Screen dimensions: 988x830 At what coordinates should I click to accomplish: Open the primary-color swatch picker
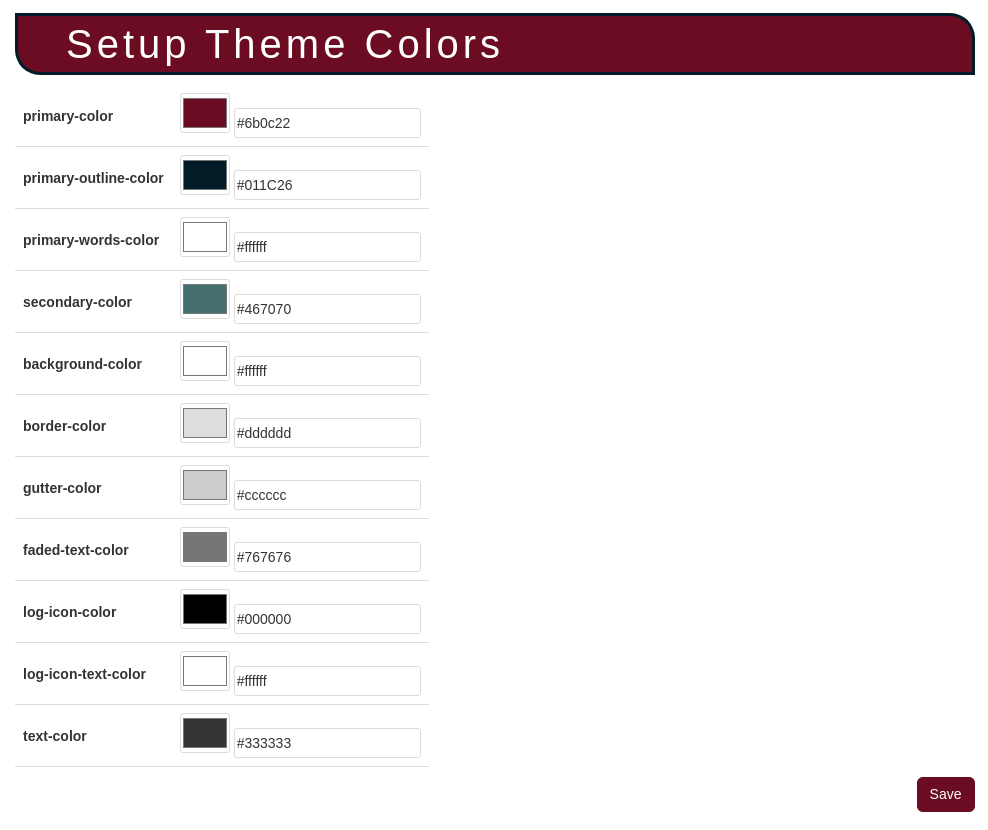pyautogui.click(x=205, y=113)
